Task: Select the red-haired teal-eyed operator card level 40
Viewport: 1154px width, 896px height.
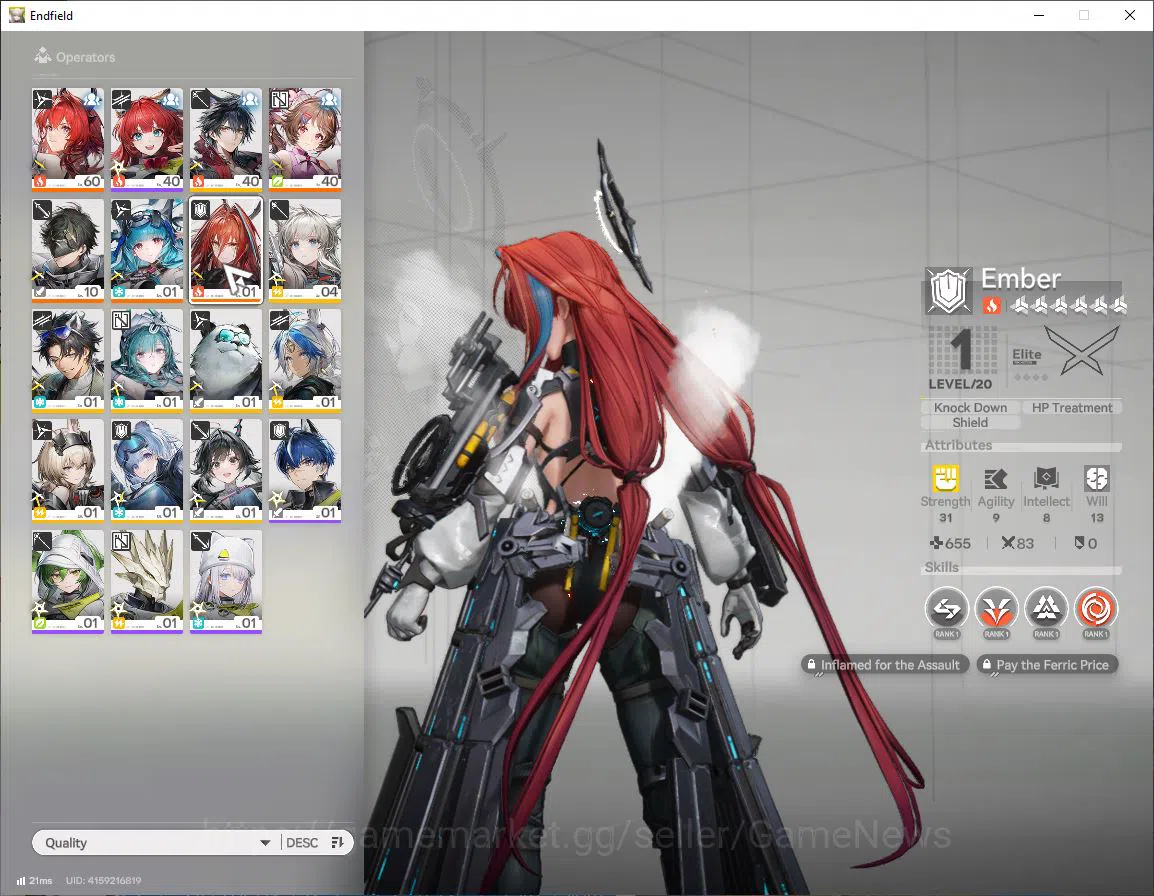Action: (x=147, y=139)
